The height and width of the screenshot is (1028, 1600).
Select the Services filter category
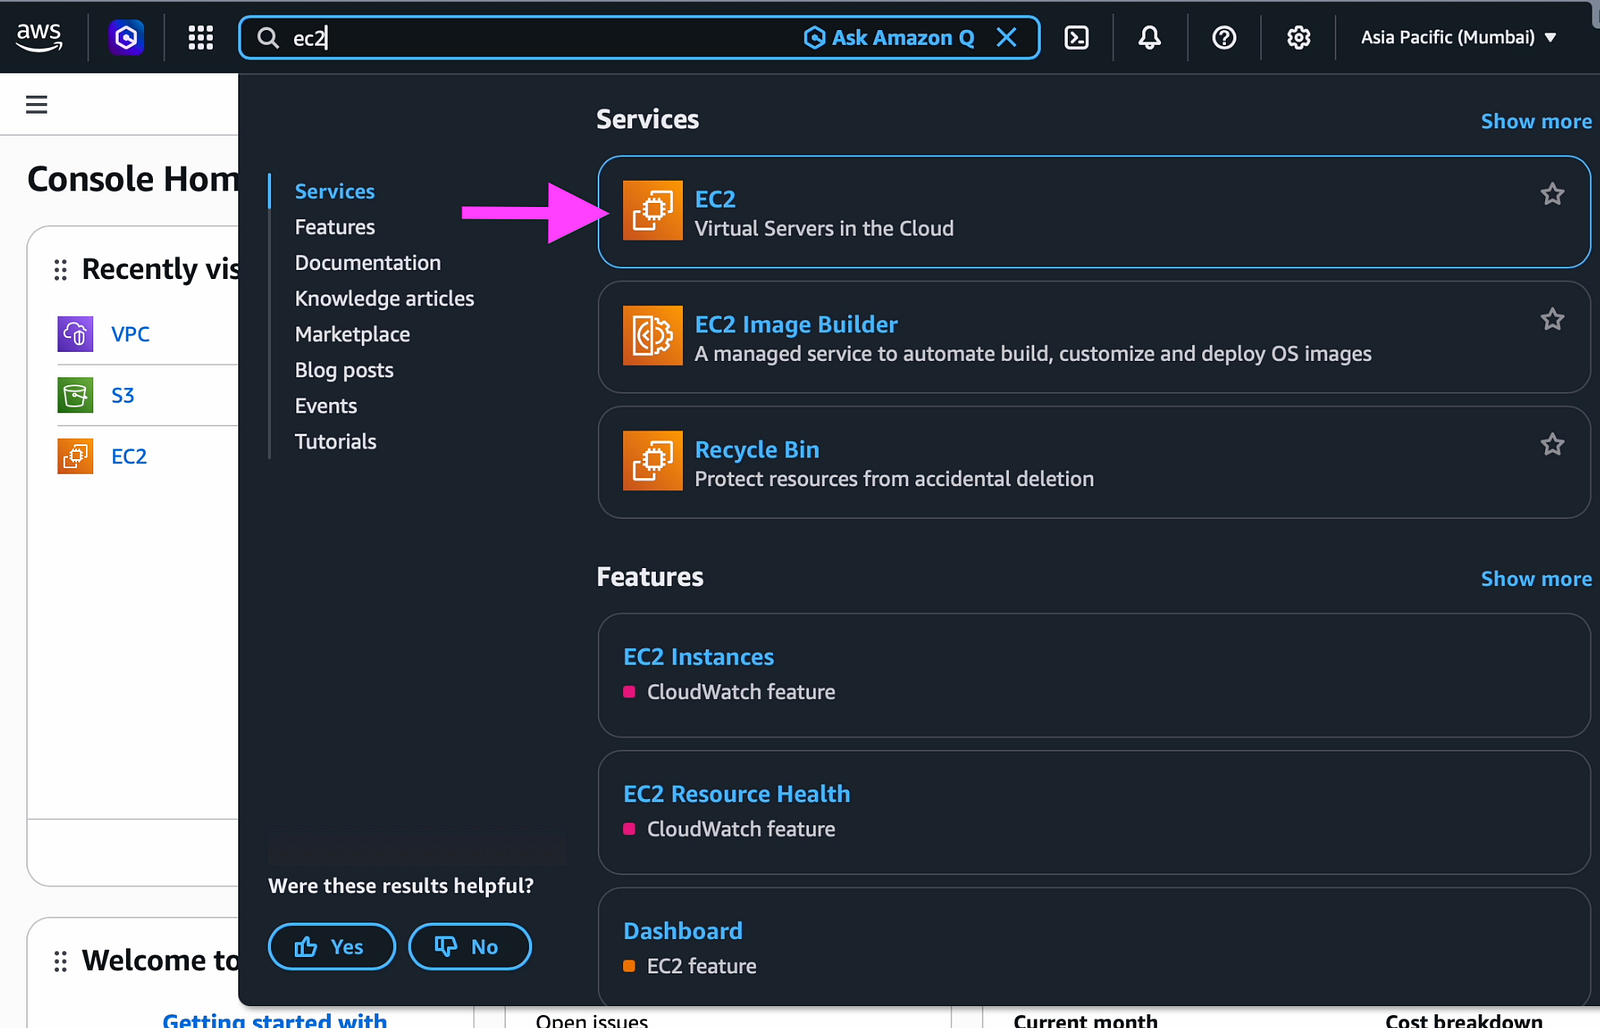[x=335, y=191]
